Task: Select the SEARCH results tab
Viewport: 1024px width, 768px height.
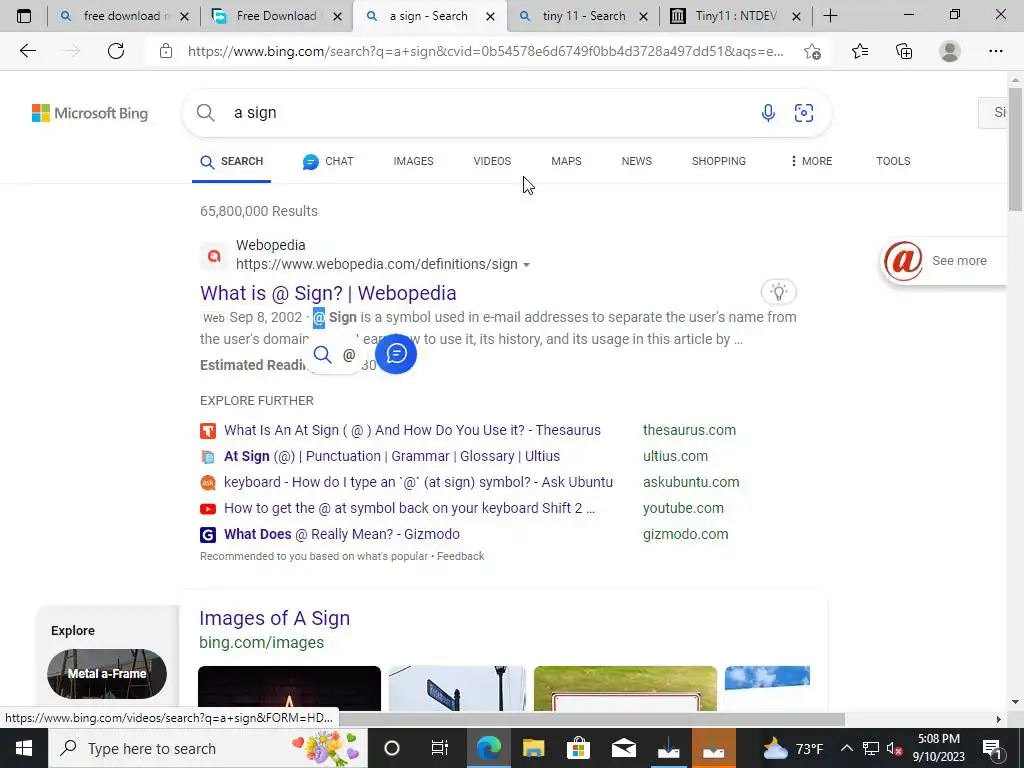Action: pos(232,161)
